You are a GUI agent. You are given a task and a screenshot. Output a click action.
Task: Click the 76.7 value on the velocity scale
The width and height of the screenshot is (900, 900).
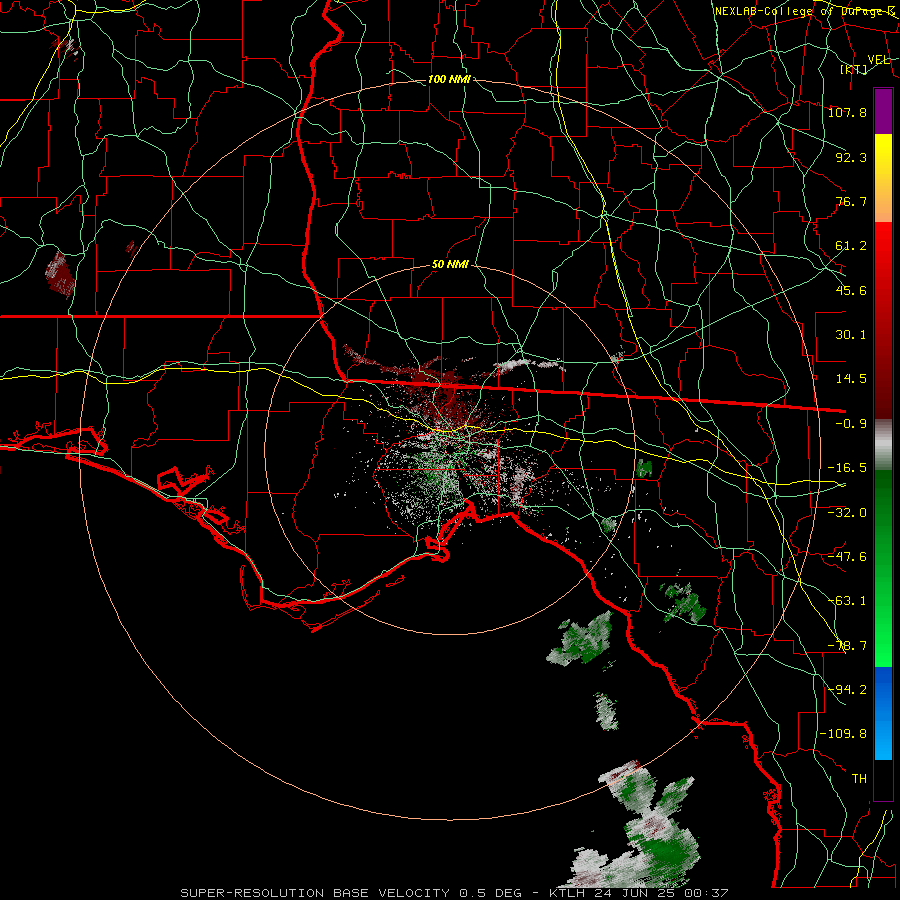point(851,201)
